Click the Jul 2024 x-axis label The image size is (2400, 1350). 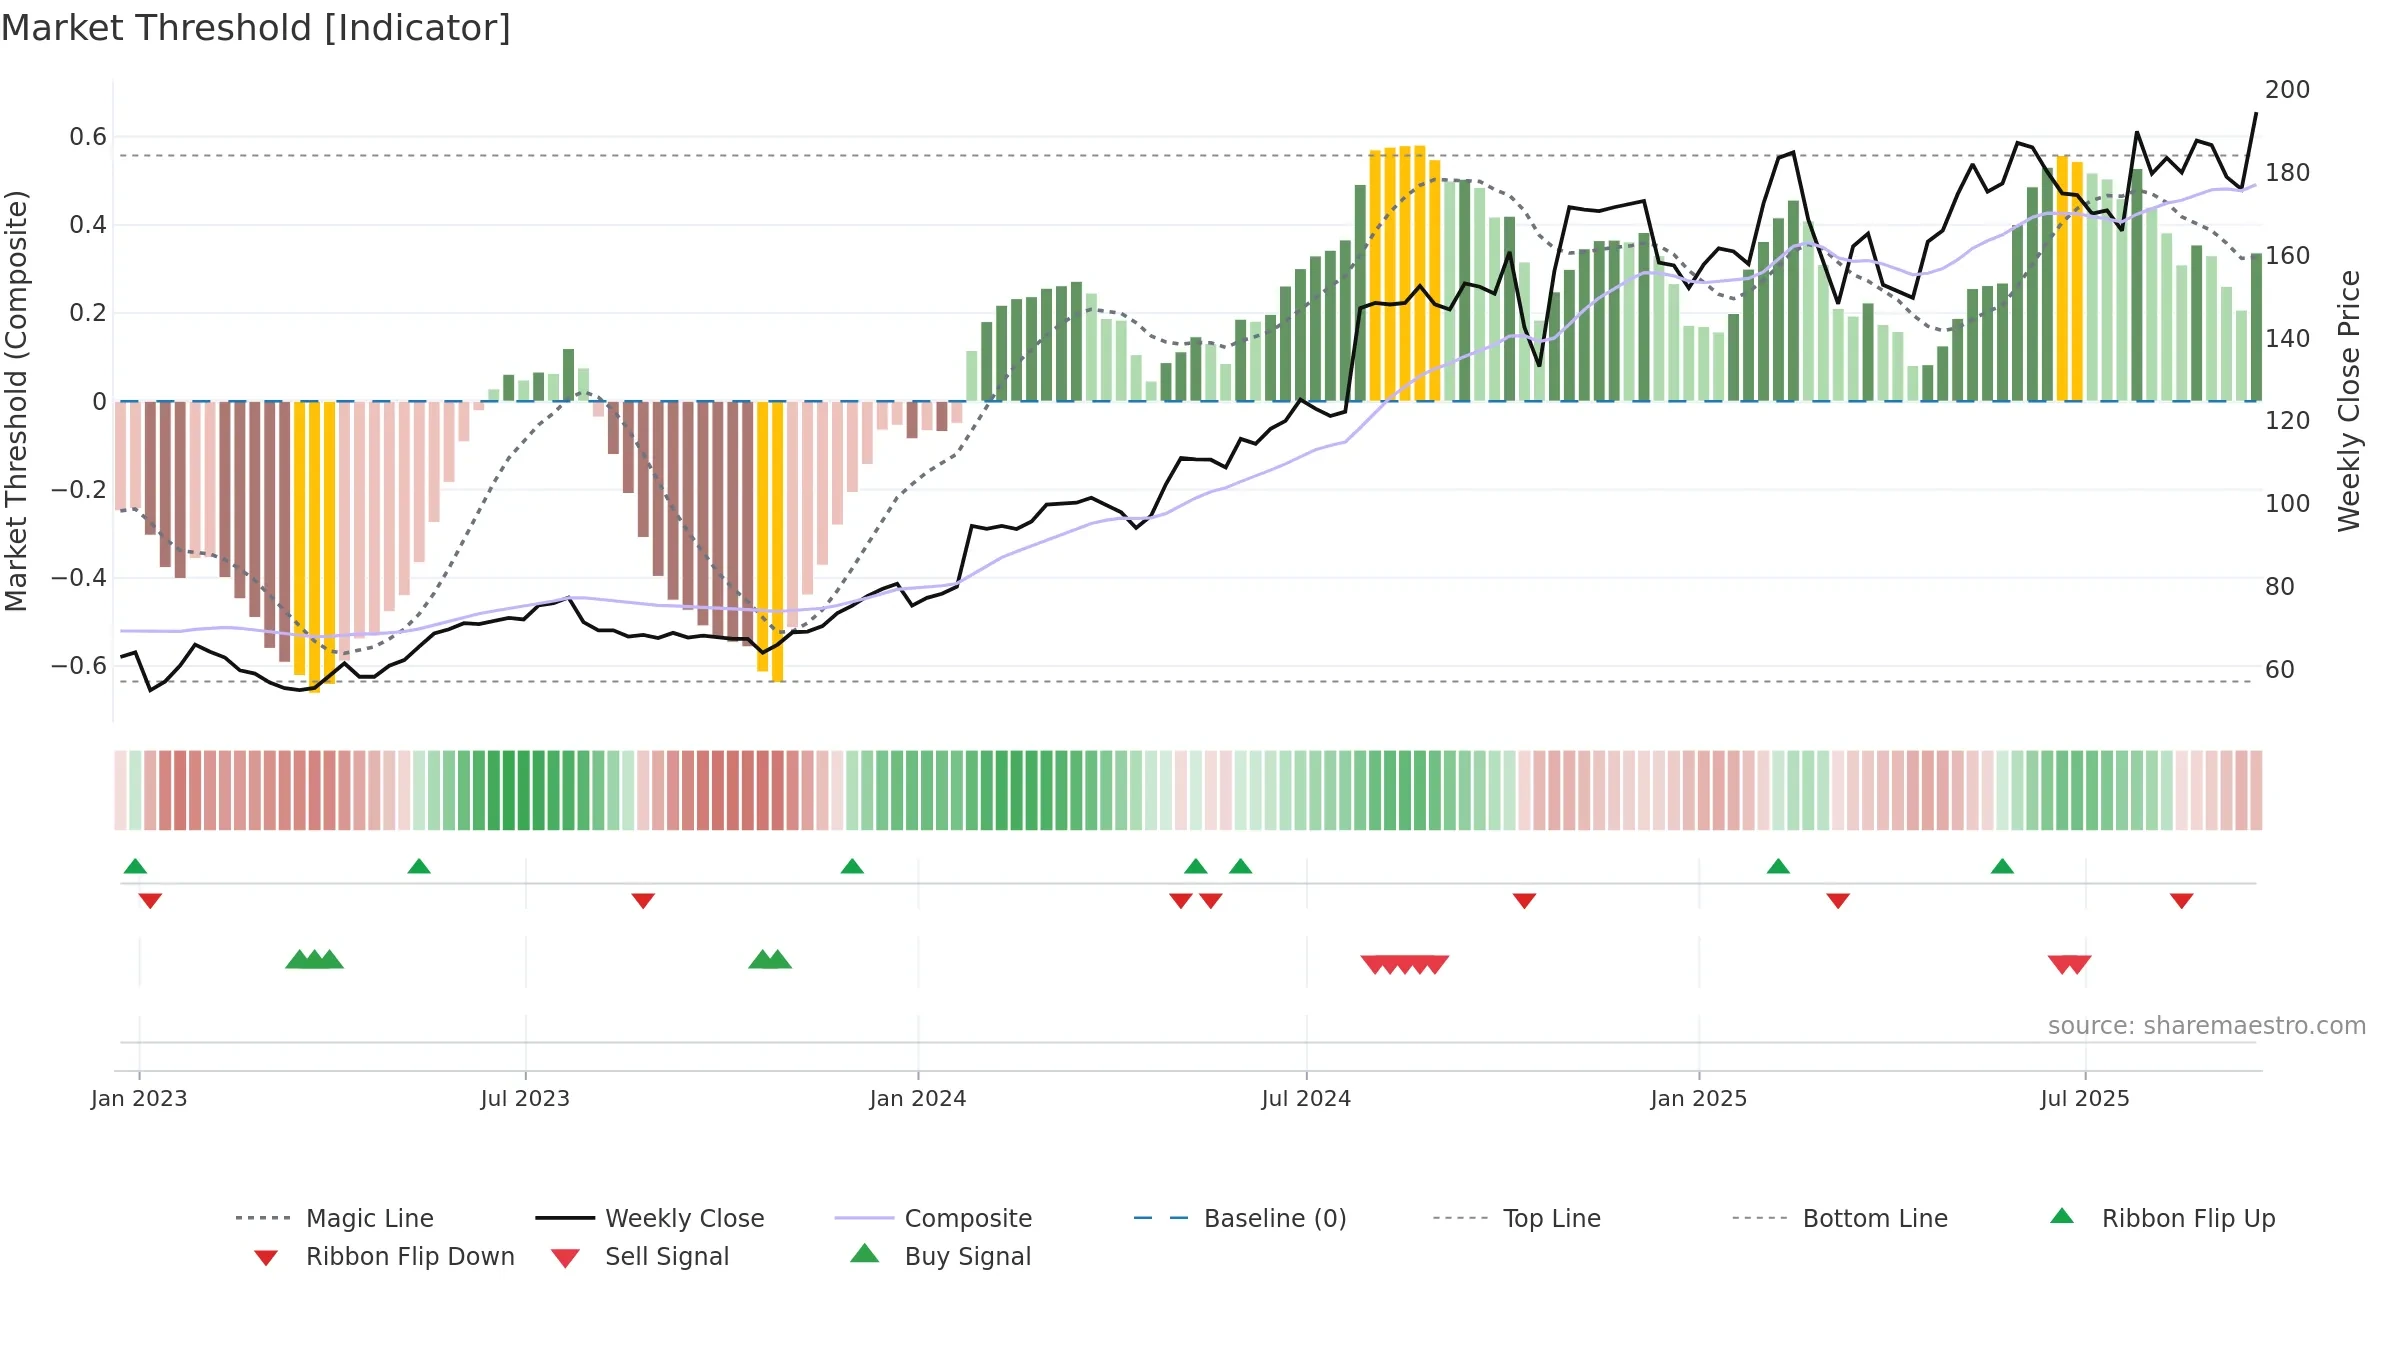[x=1306, y=1098]
